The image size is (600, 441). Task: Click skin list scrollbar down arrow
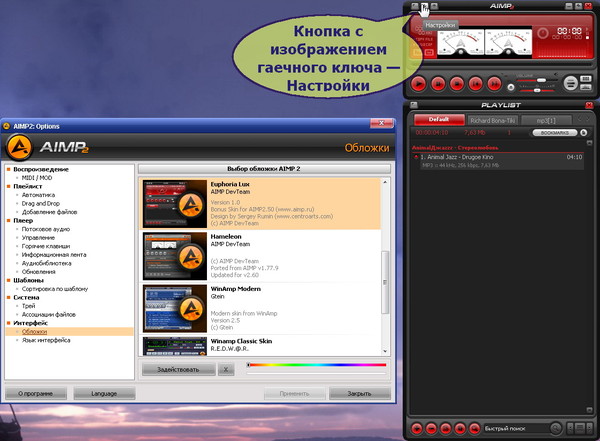[x=385, y=351]
